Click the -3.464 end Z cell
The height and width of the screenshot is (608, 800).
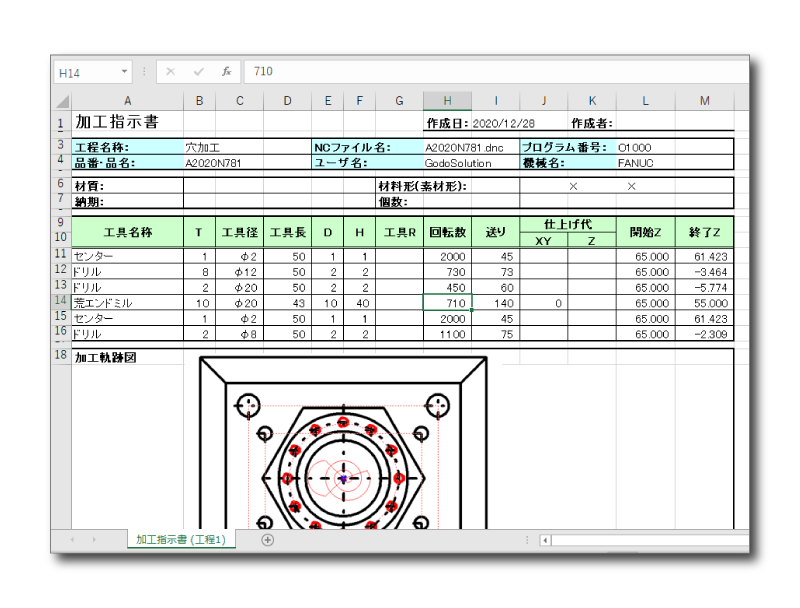pyautogui.click(x=705, y=272)
